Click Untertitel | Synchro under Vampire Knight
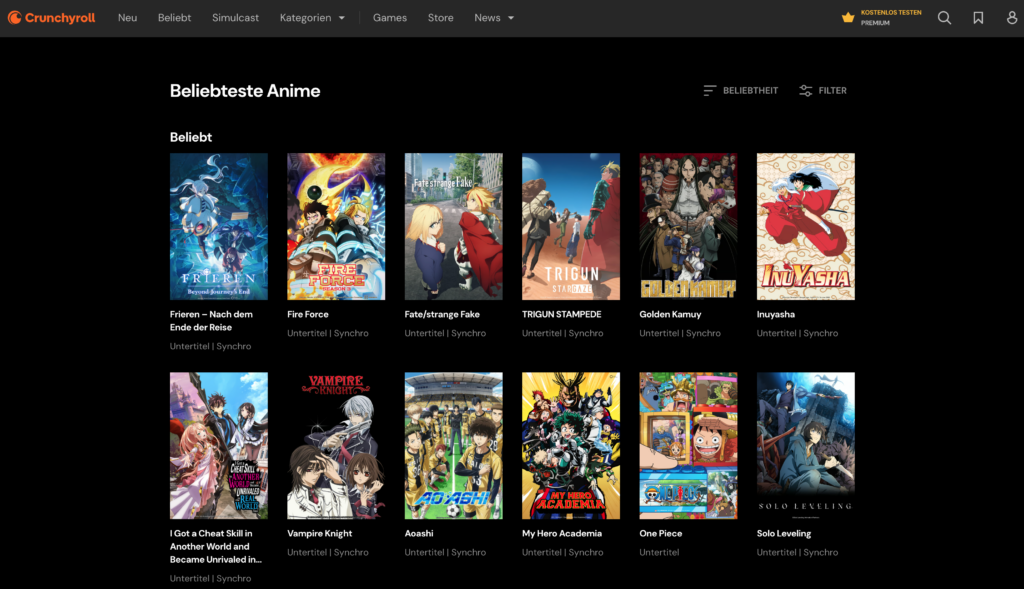The height and width of the screenshot is (589, 1024). tap(328, 552)
